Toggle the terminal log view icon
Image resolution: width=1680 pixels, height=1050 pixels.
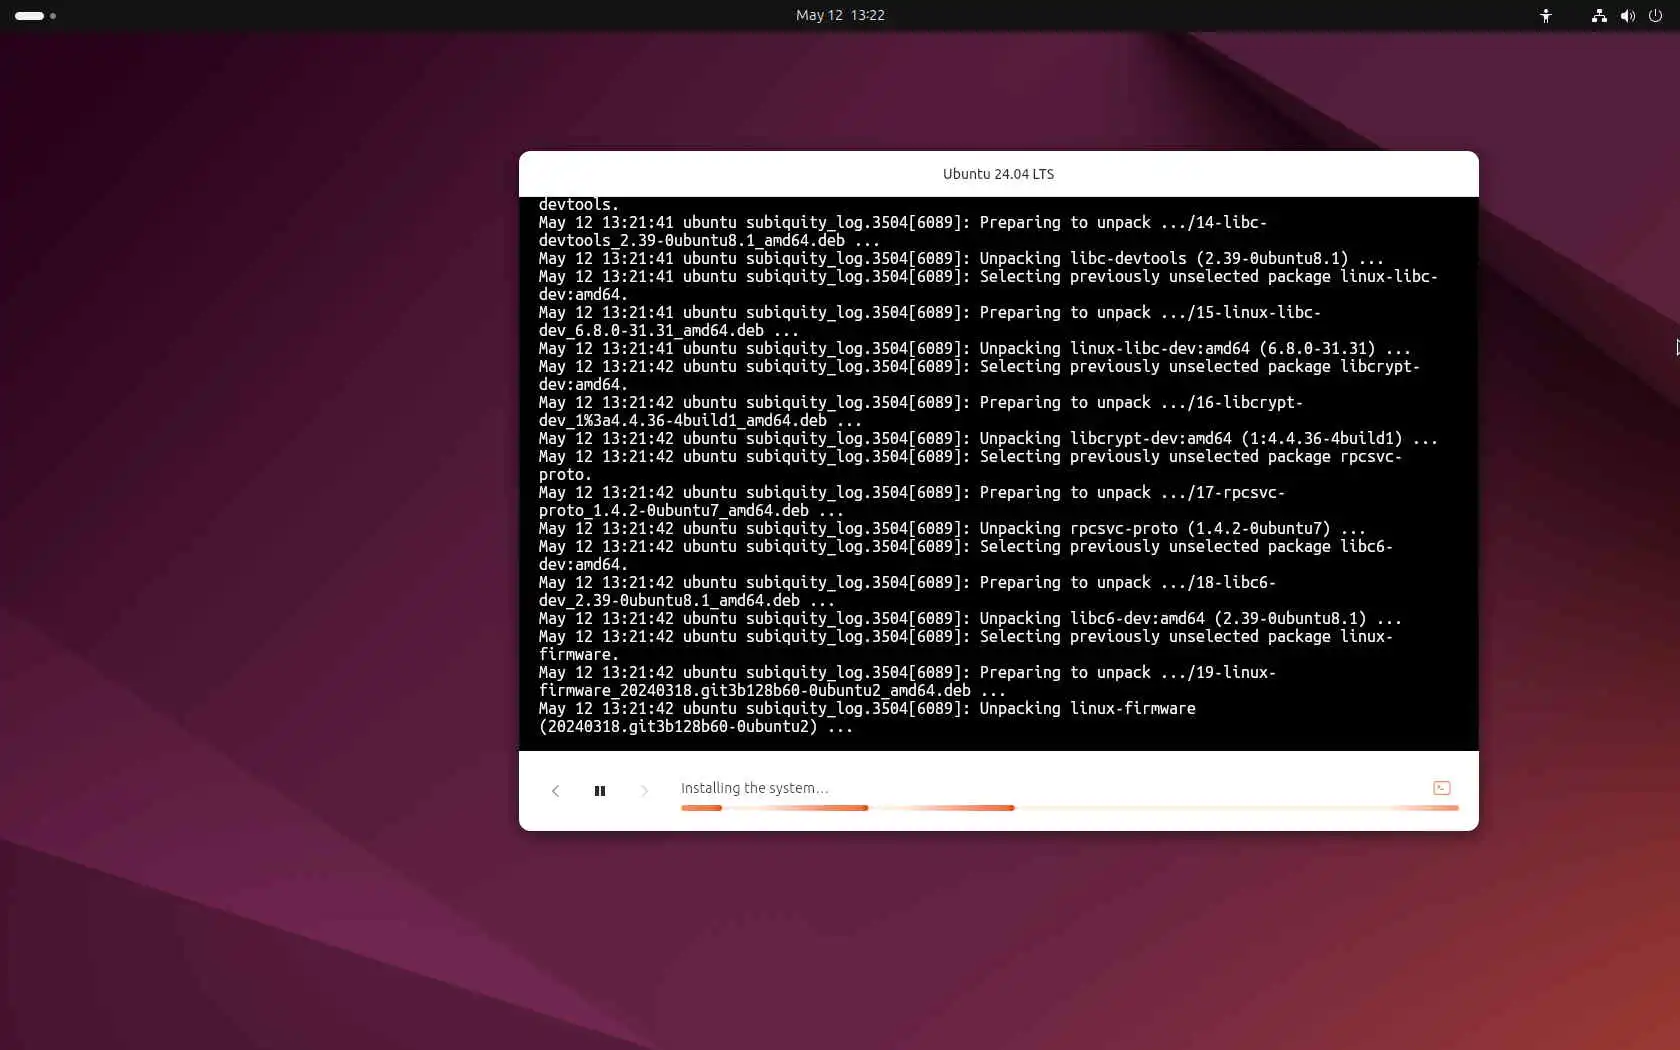coord(1442,788)
